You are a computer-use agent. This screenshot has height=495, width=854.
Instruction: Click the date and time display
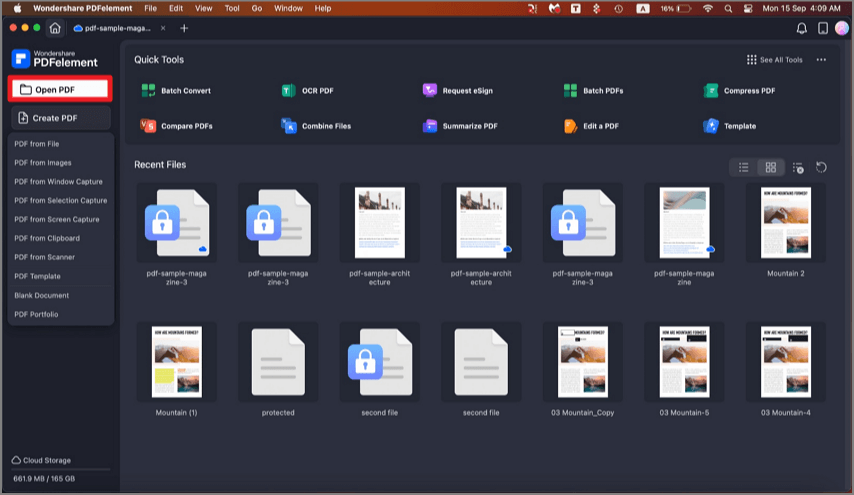pos(801,8)
